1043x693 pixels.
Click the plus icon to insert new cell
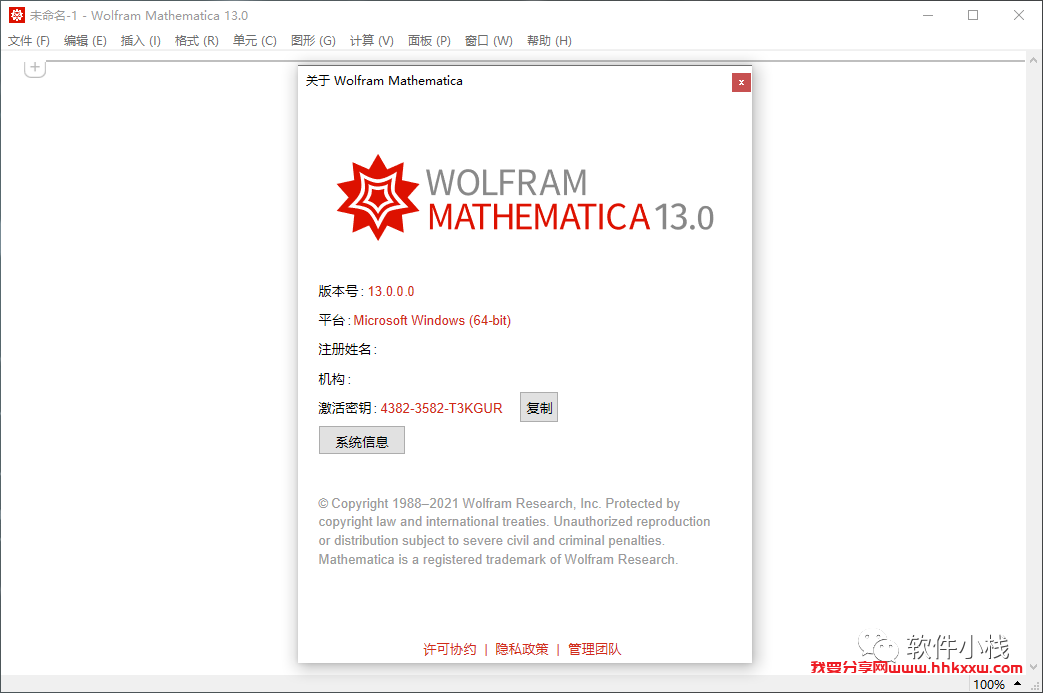[x=35, y=67]
